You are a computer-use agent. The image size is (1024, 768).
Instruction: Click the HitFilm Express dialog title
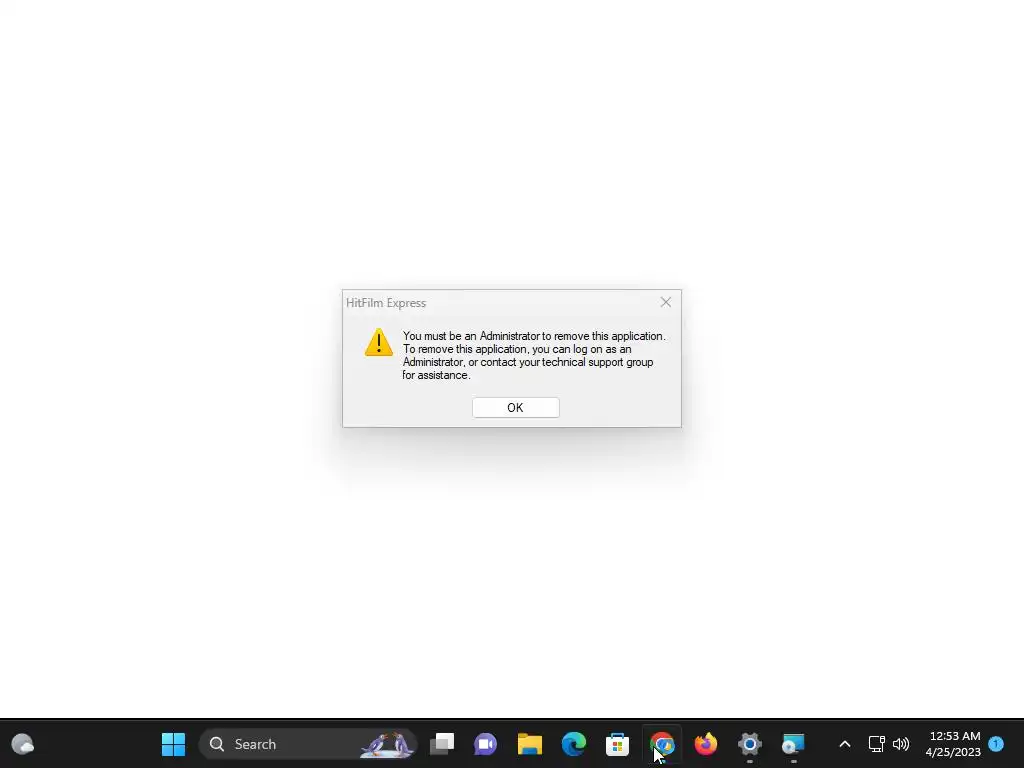pyautogui.click(x=386, y=303)
